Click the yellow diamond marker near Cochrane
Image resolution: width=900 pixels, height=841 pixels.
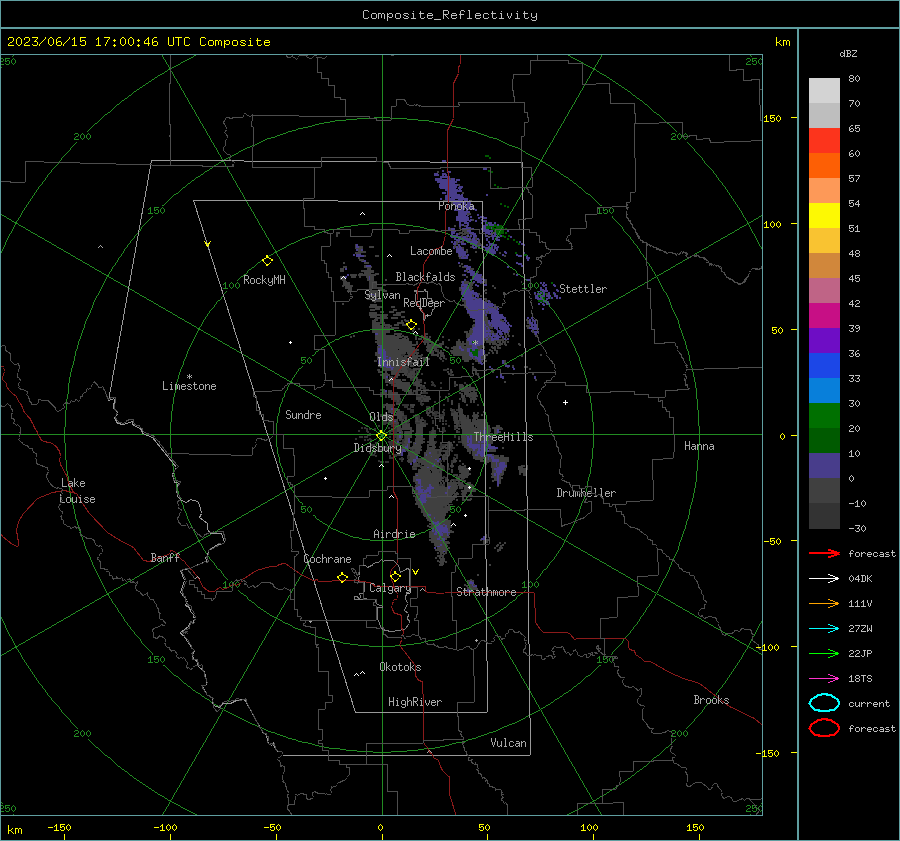click(x=342, y=577)
